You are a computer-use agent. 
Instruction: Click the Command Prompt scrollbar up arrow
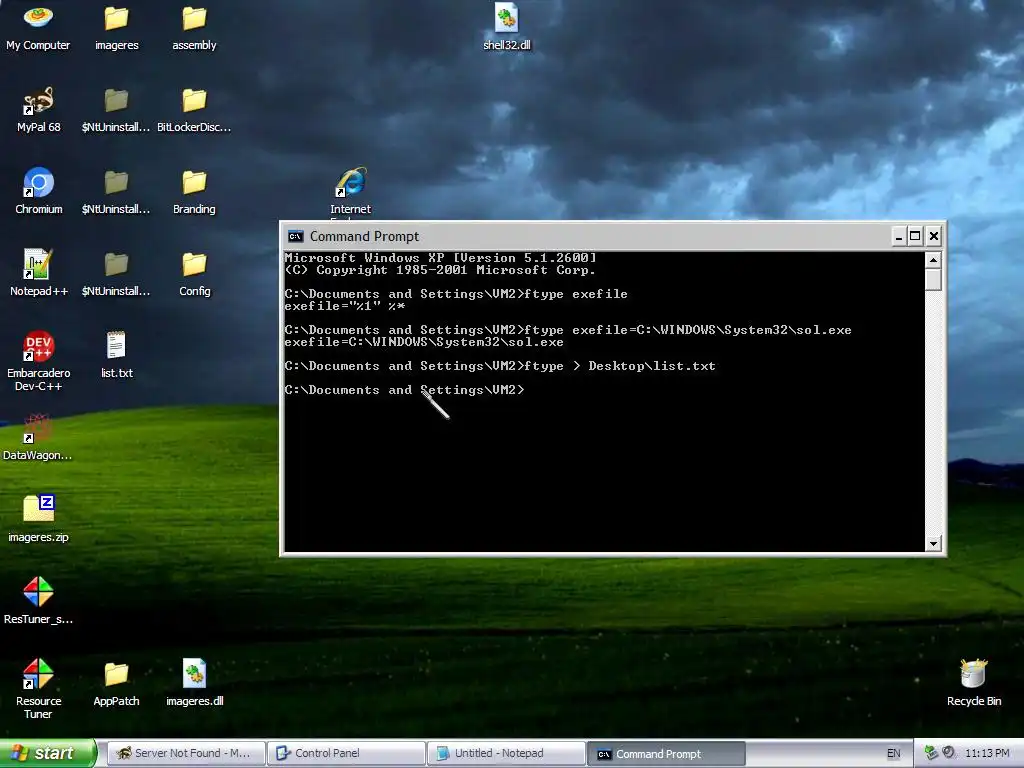coord(933,260)
